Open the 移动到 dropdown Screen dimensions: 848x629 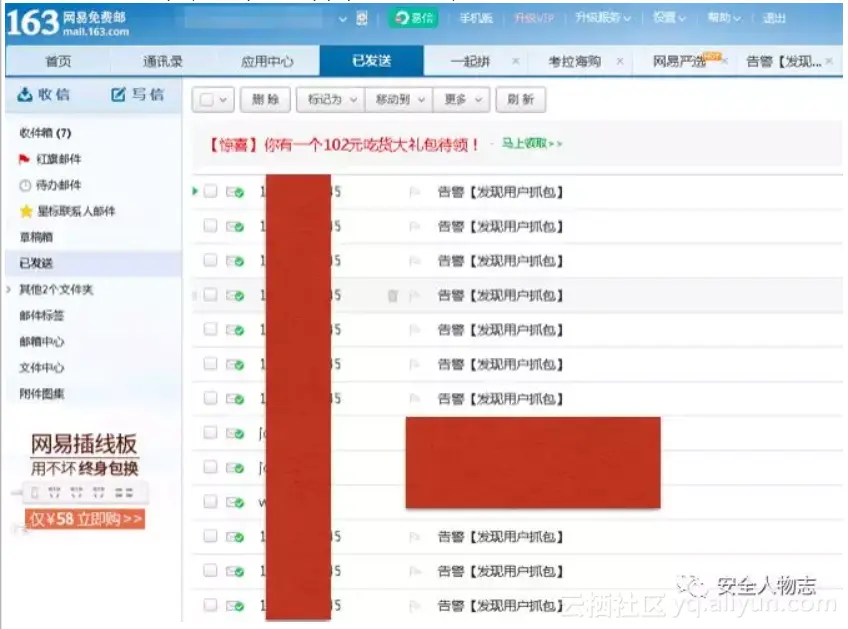(399, 100)
